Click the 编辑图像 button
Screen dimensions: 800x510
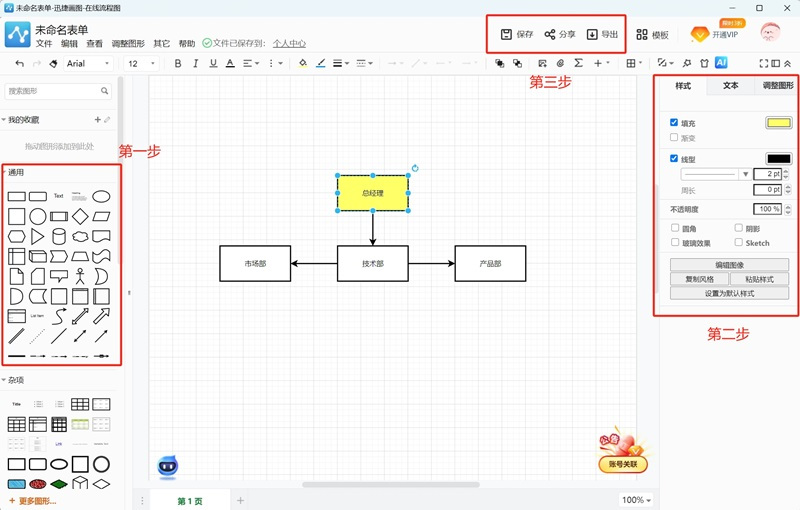[x=730, y=265]
